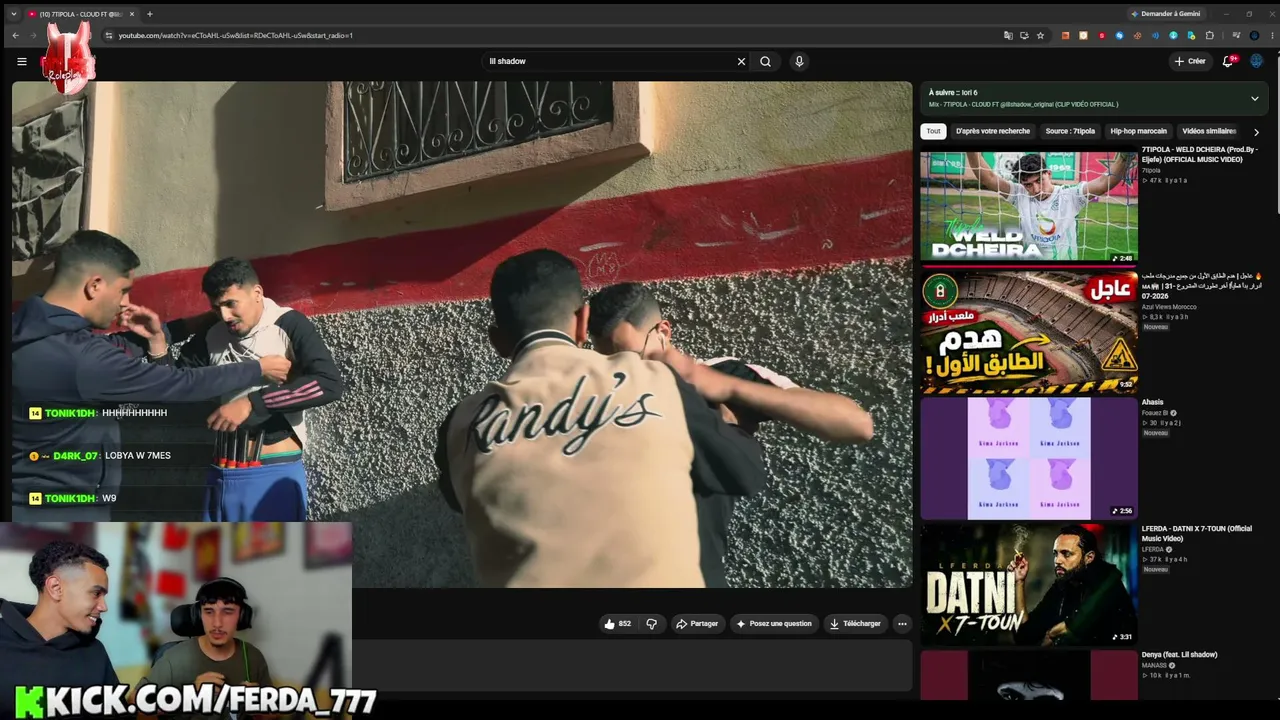Click the YouTube search magnifier button
This screenshot has height=720, width=1280.
[765, 61]
